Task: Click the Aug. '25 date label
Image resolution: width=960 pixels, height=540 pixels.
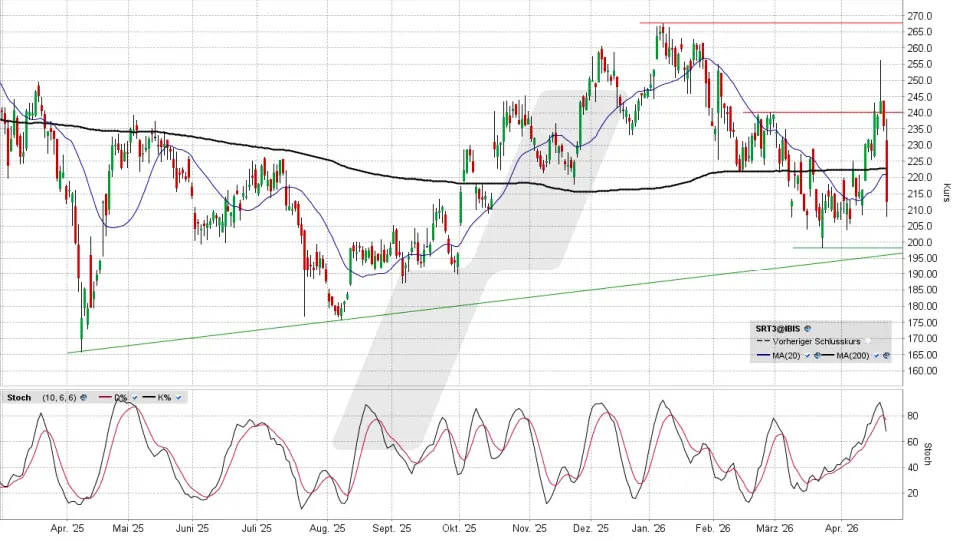Action: [328, 528]
